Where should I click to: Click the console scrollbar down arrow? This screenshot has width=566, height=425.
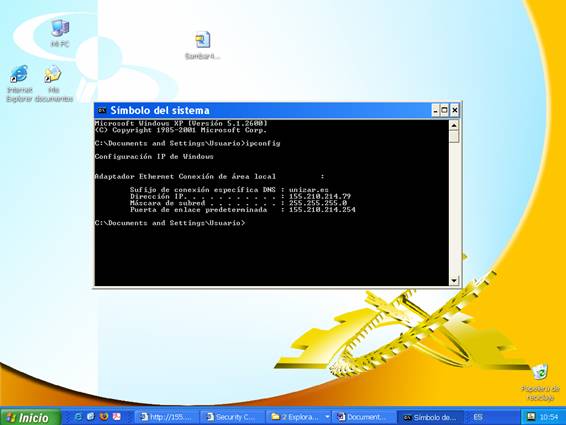click(x=454, y=280)
